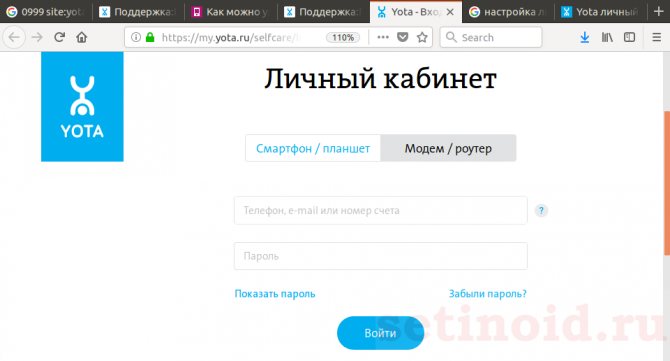Select the Смартфон / планшет option
The height and width of the screenshot is (361, 670).
click(x=313, y=148)
